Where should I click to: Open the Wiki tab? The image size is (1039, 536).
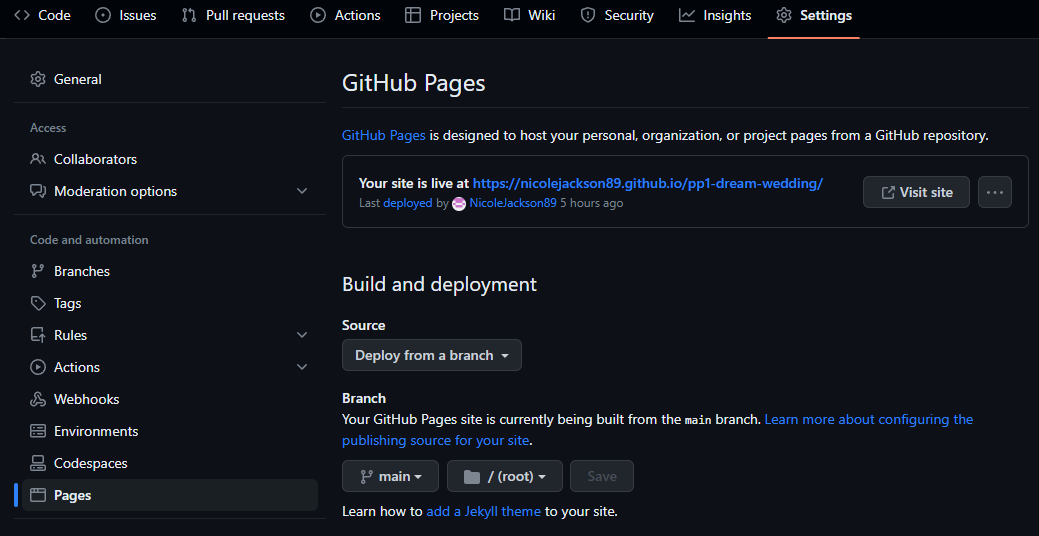point(529,15)
